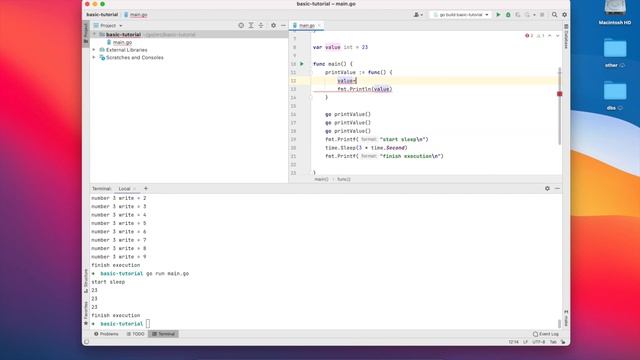Click func() in the editor breadcrumb
The height and width of the screenshot is (360, 640).
pos(344,179)
